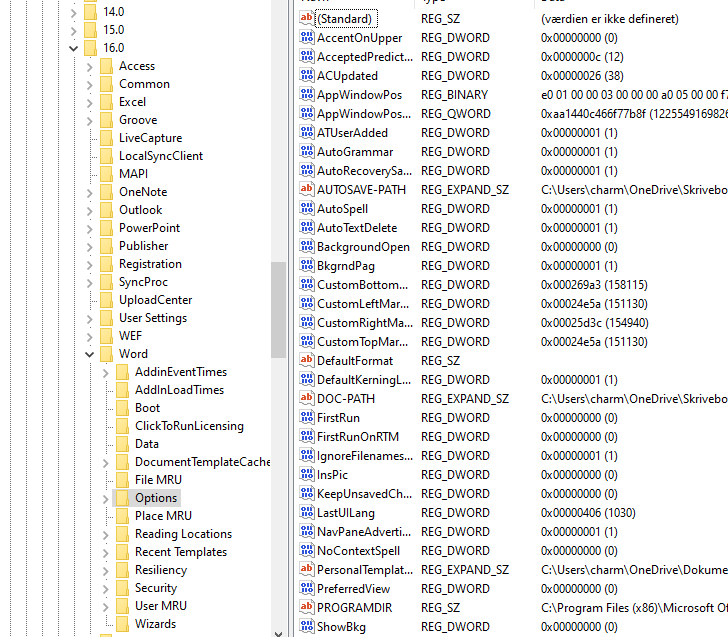Expand the 15.0 key

tap(73, 31)
